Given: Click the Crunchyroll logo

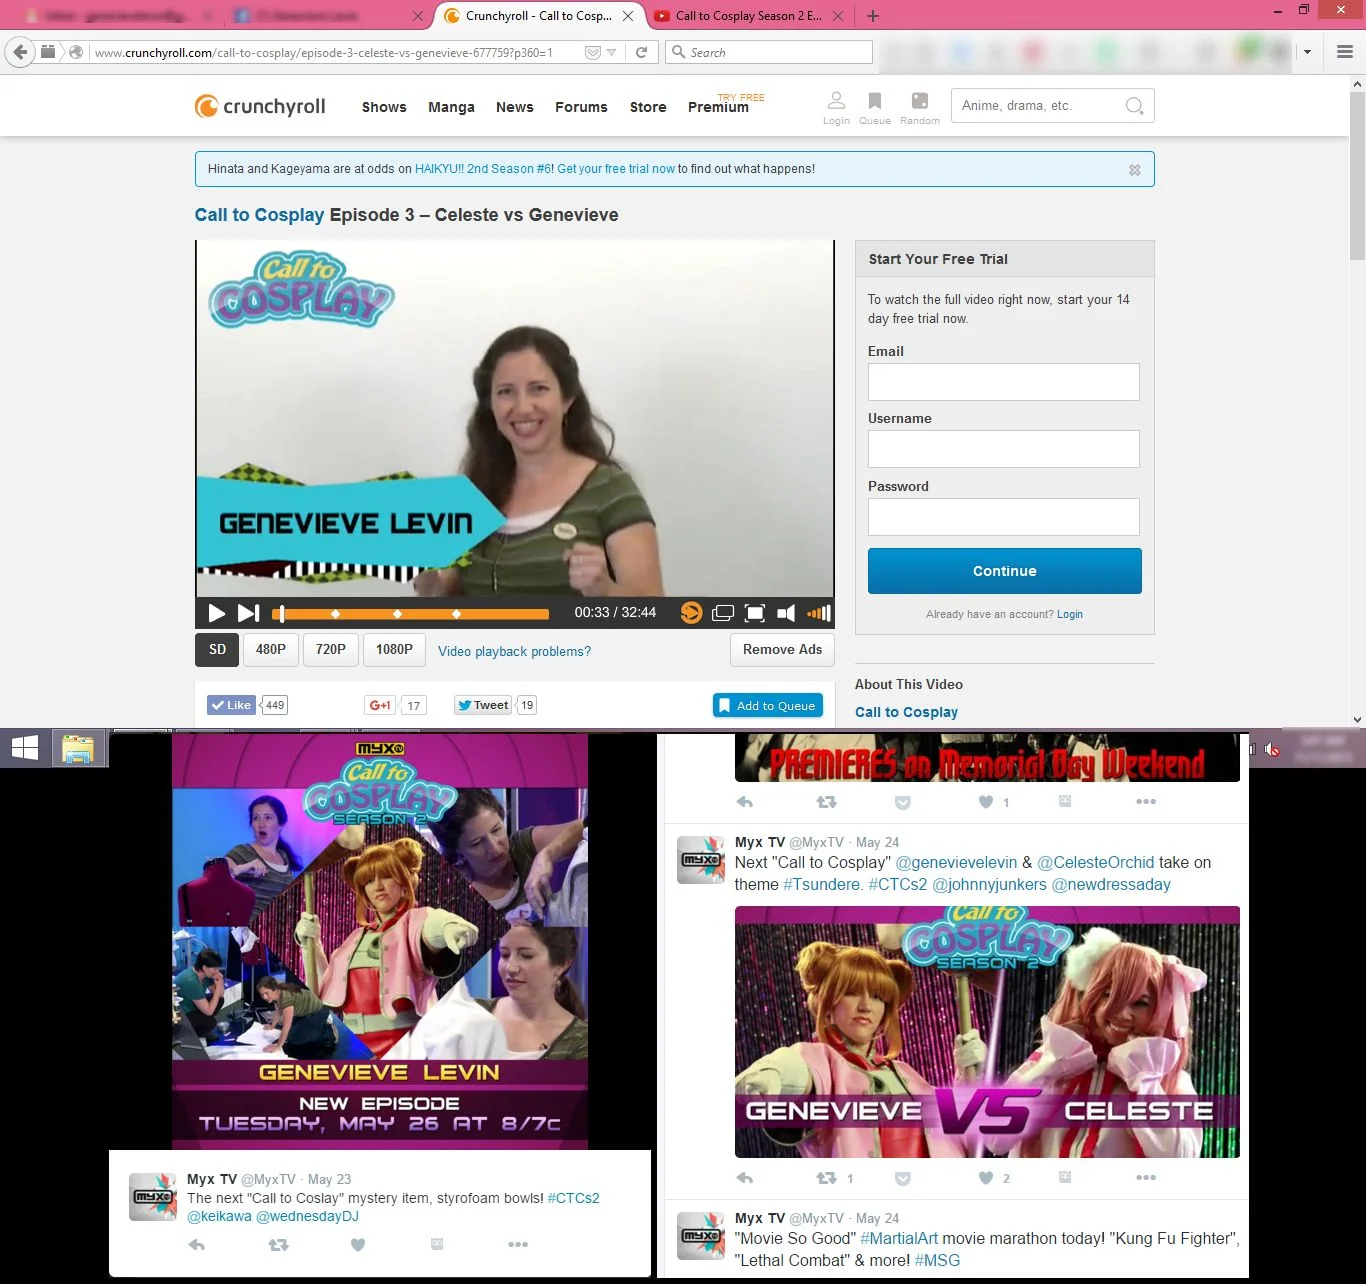Looking at the screenshot, I should [x=260, y=106].
